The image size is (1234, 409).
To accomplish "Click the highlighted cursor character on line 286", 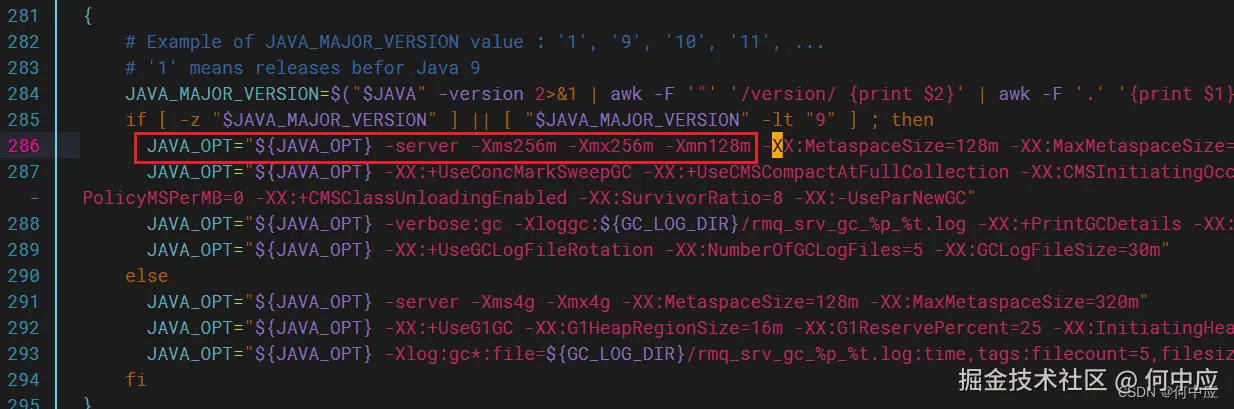I will [x=777, y=146].
